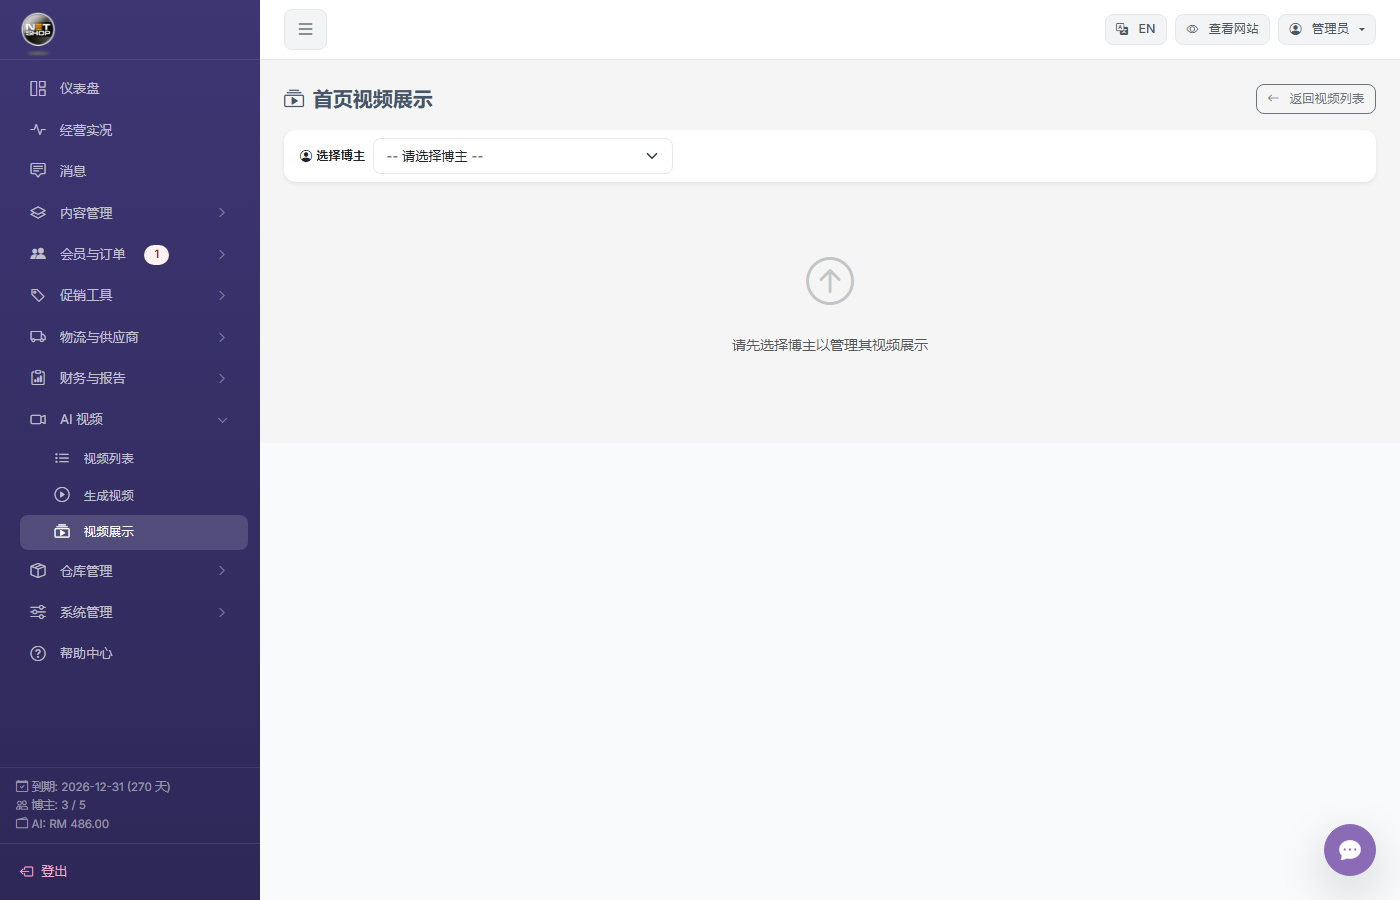The height and width of the screenshot is (900, 1400).
Task: Click the AI 视频 camera icon
Action: pos(38,419)
